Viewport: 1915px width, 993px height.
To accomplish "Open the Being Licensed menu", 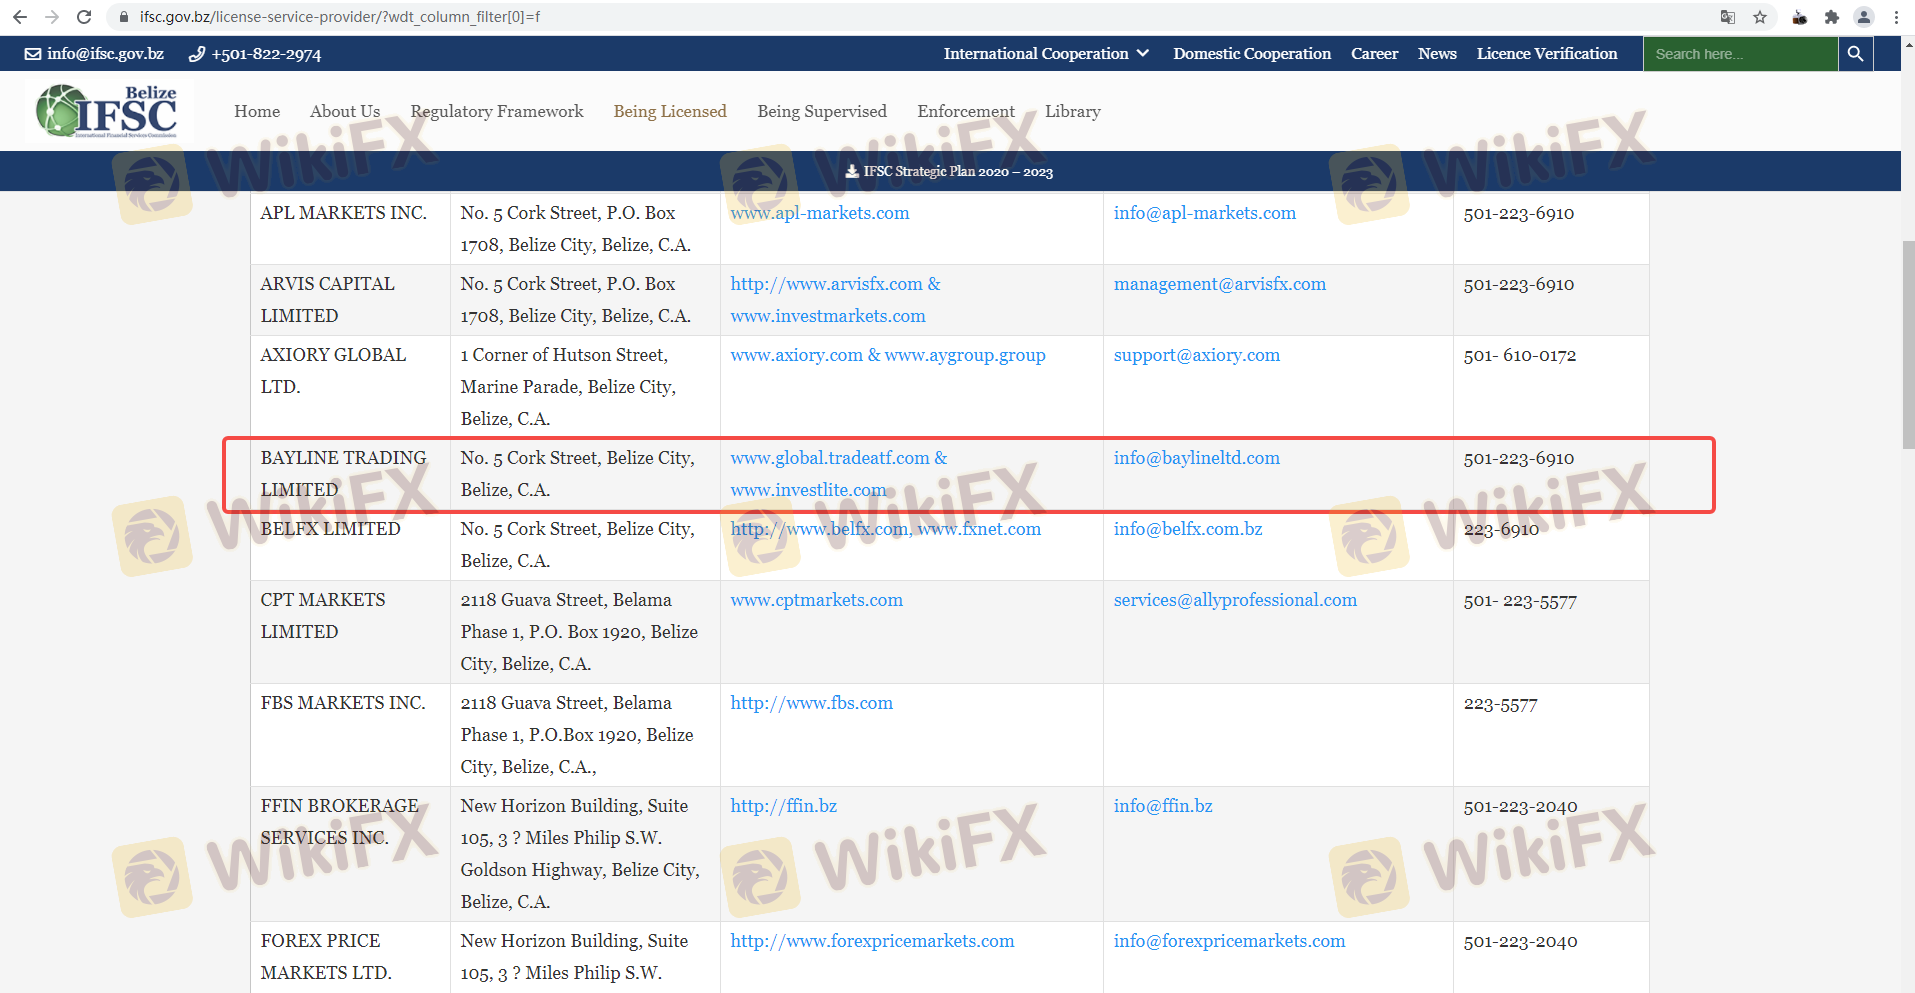I will pos(670,112).
